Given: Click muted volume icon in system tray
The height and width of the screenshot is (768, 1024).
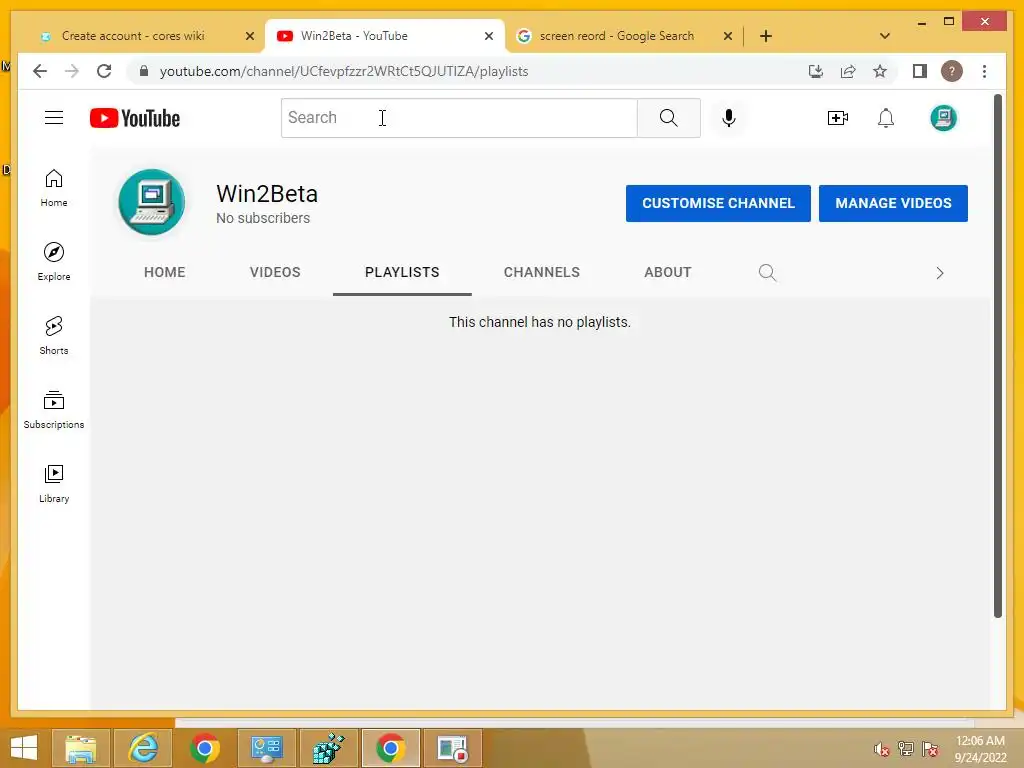Looking at the screenshot, I should (882, 750).
